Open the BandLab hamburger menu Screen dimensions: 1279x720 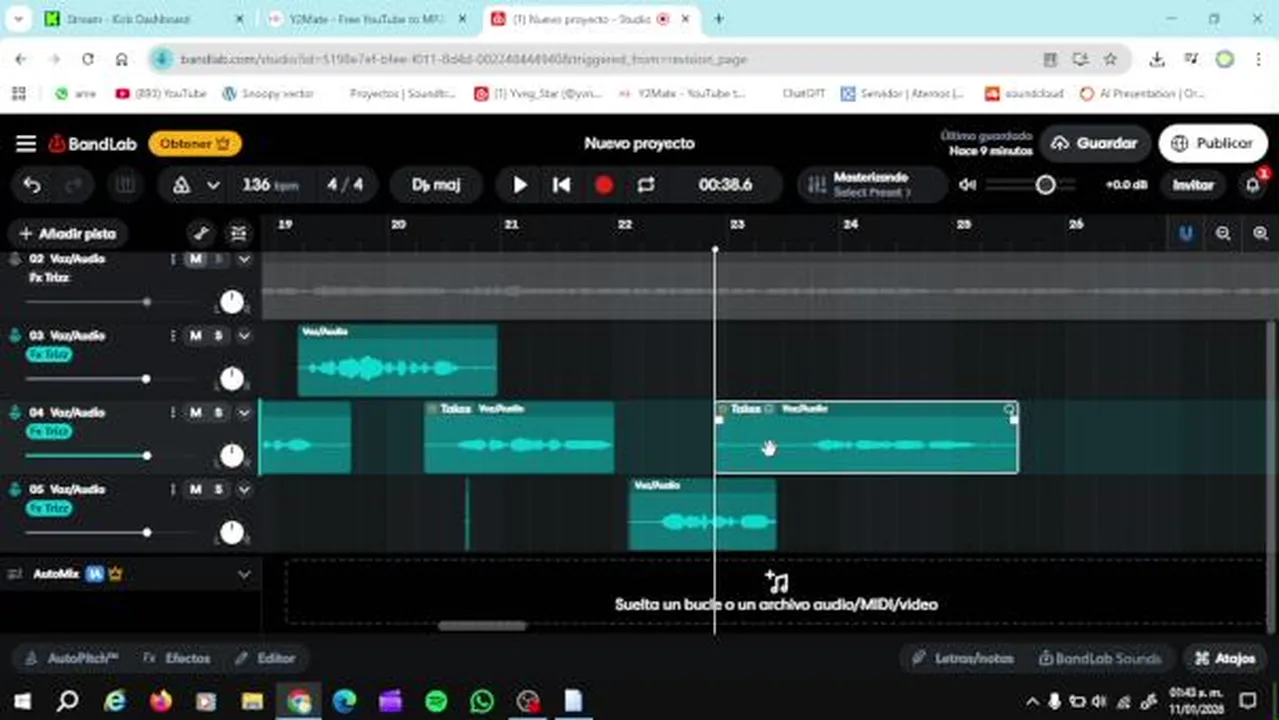coord(26,143)
